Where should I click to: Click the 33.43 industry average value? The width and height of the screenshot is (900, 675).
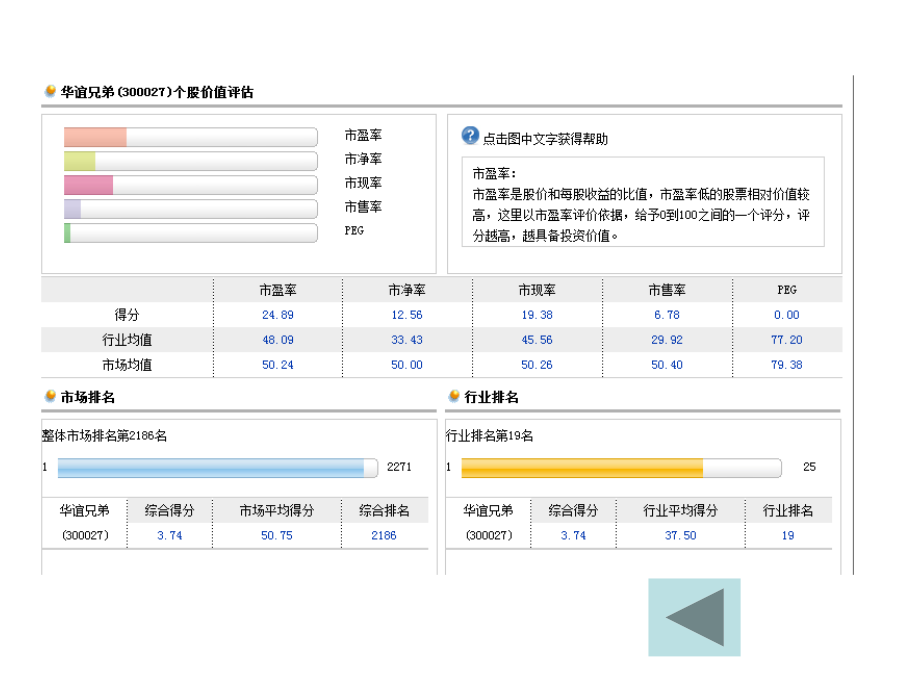(x=407, y=340)
